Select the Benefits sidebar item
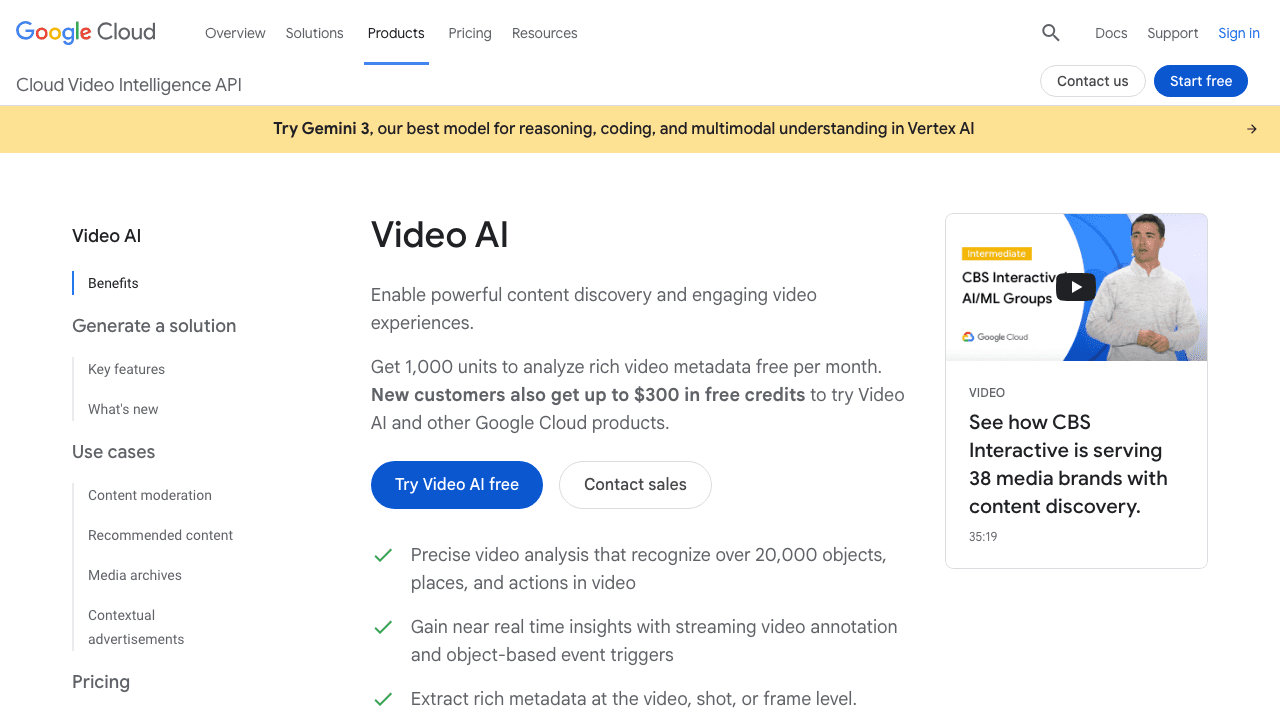The height and width of the screenshot is (720, 1280). pyautogui.click(x=112, y=283)
